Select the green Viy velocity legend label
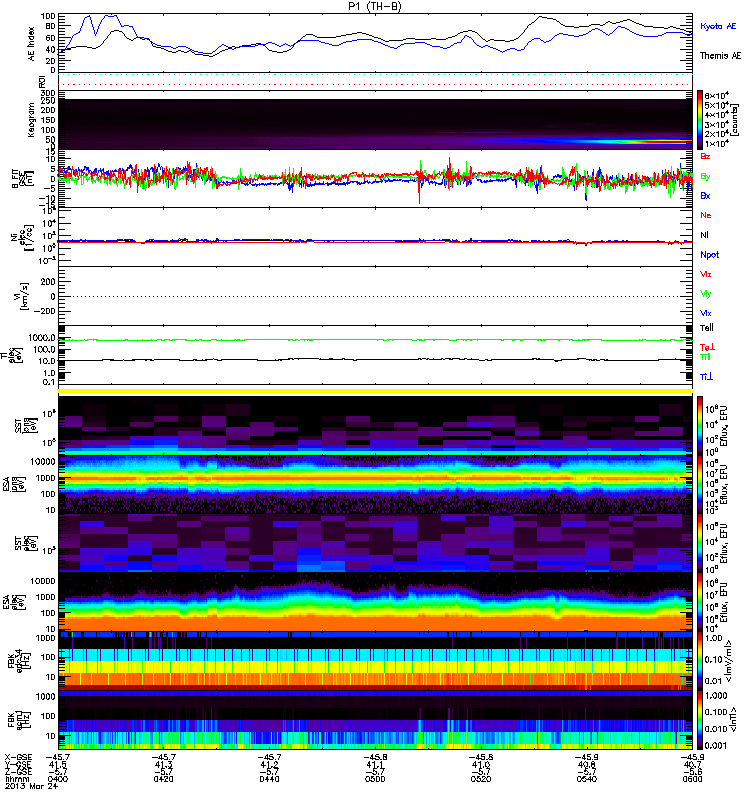750x800 pixels. point(705,294)
